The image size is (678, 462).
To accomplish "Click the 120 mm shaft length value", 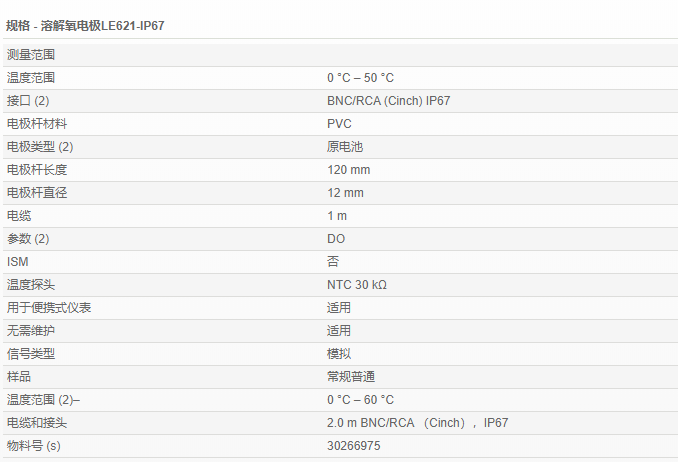I will click(x=348, y=170).
